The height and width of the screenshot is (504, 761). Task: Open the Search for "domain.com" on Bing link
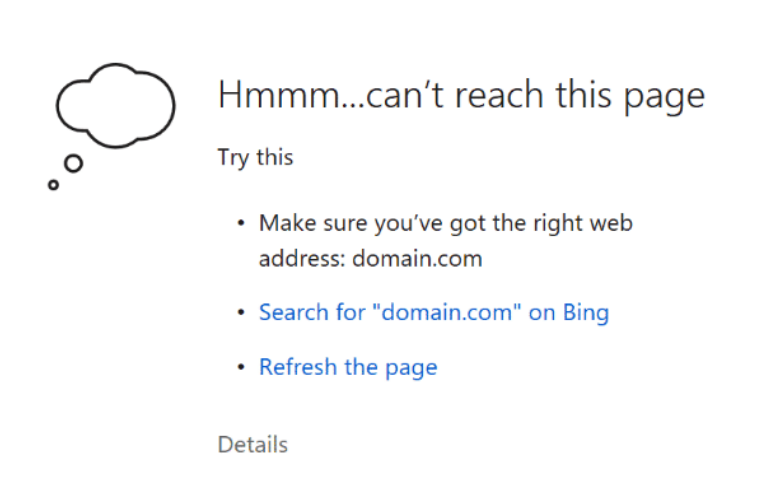[434, 312]
